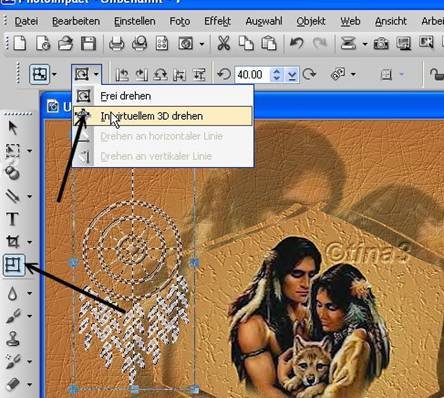This screenshot has height=398, width=444.
Task: Select the Eraser tool in toolbox
Action: coord(13,384)
